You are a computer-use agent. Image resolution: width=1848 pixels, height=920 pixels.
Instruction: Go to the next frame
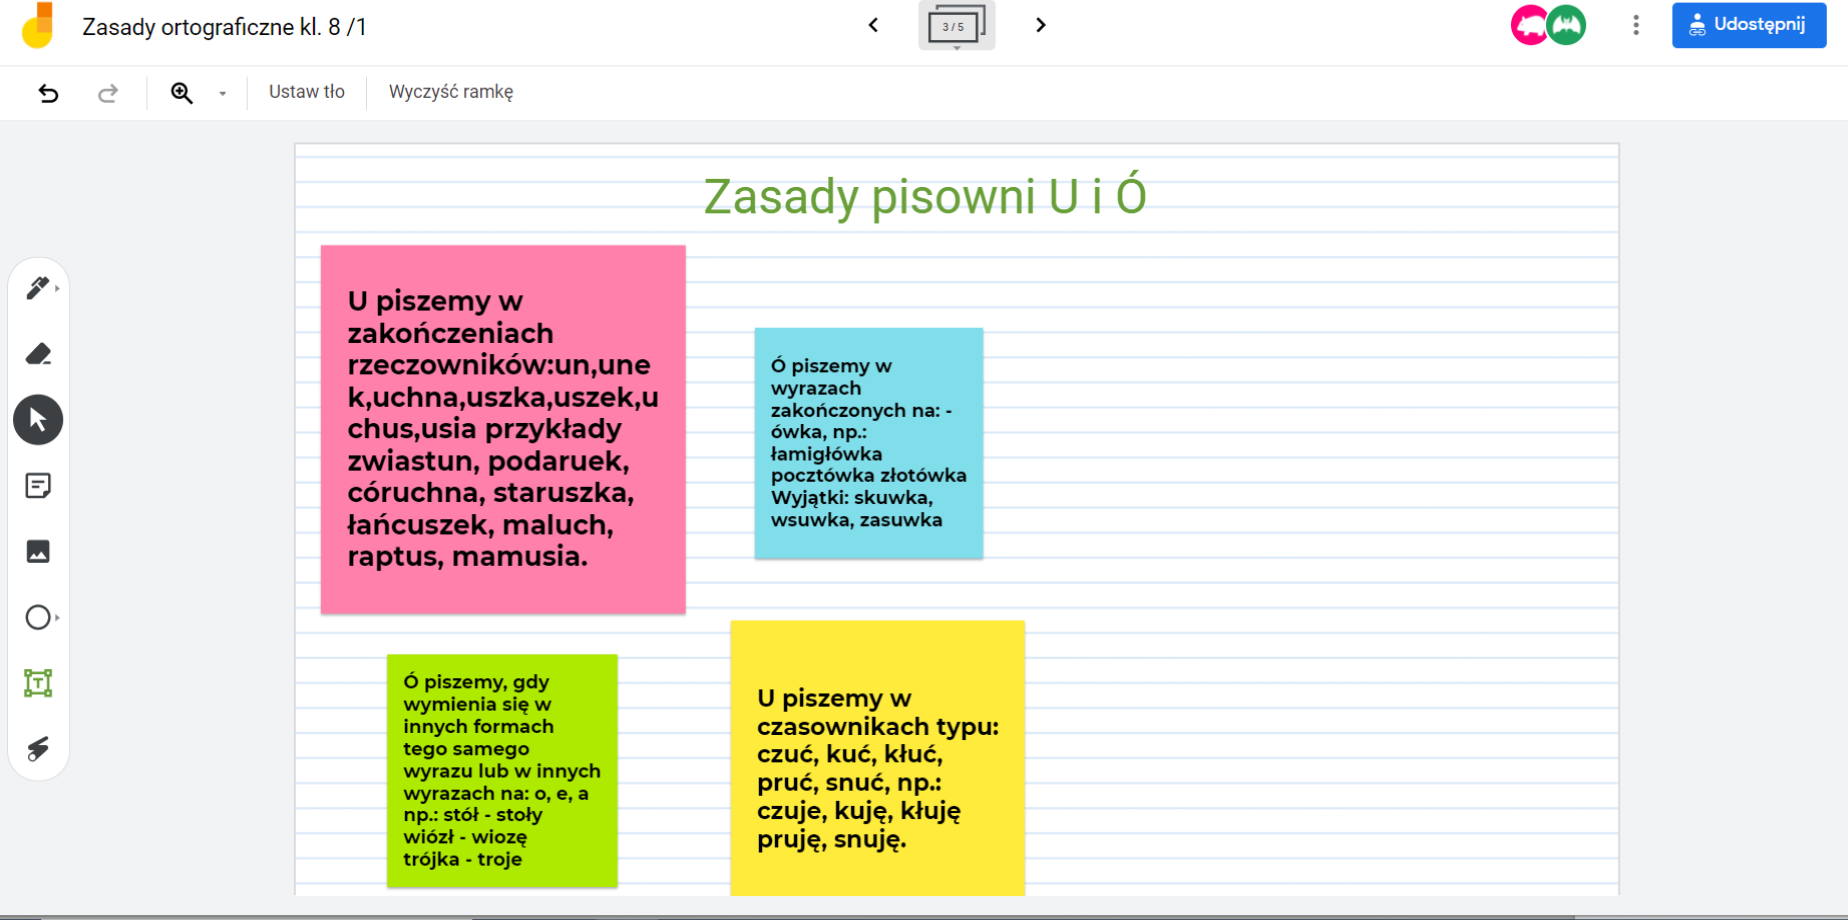(1040, 25)
